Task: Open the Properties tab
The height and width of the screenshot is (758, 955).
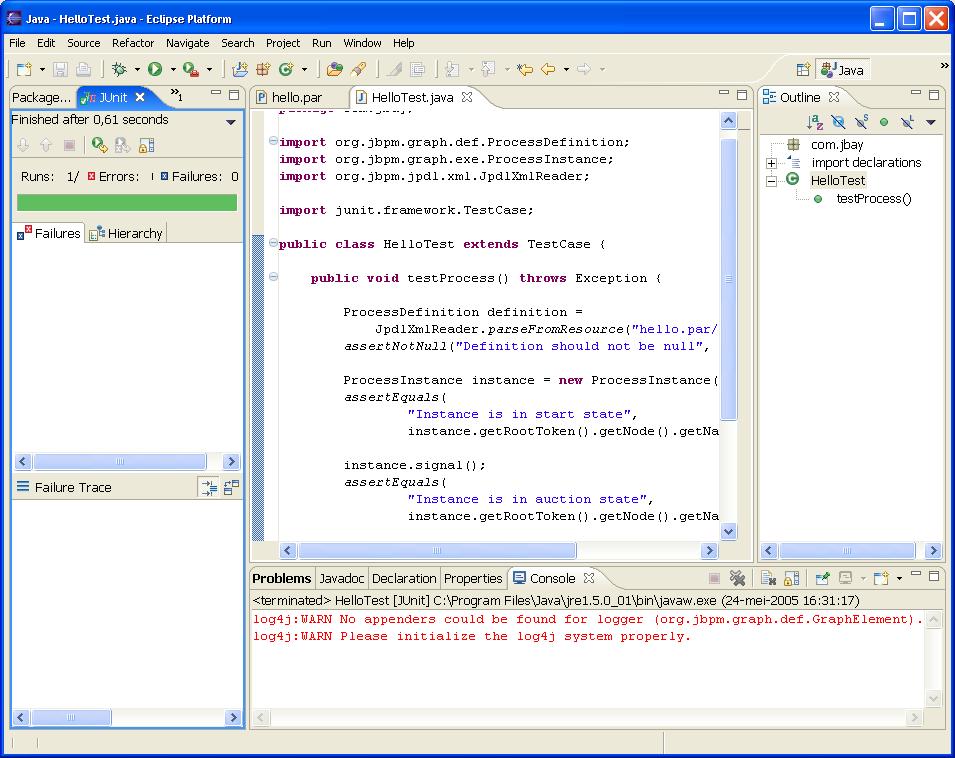Action: [x=473, y=578]
